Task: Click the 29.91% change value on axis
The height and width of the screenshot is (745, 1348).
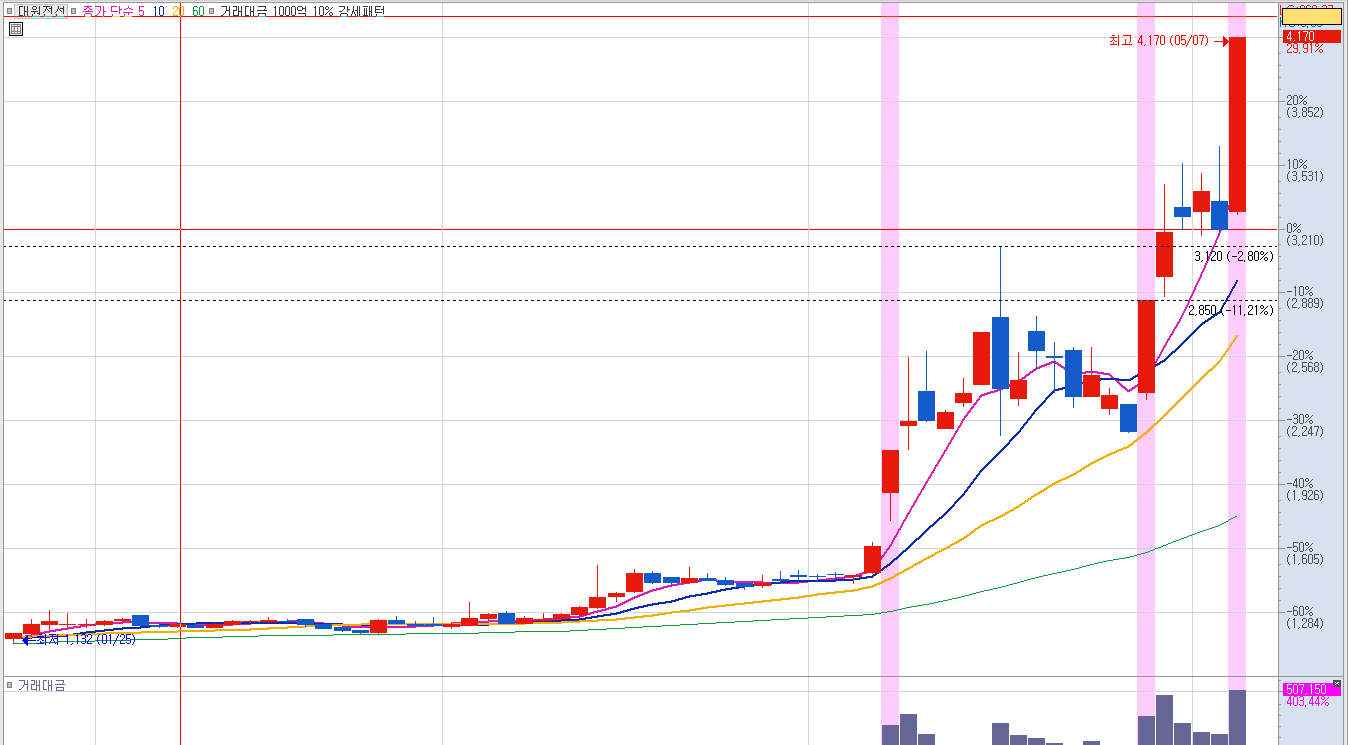Action: 1305,48
